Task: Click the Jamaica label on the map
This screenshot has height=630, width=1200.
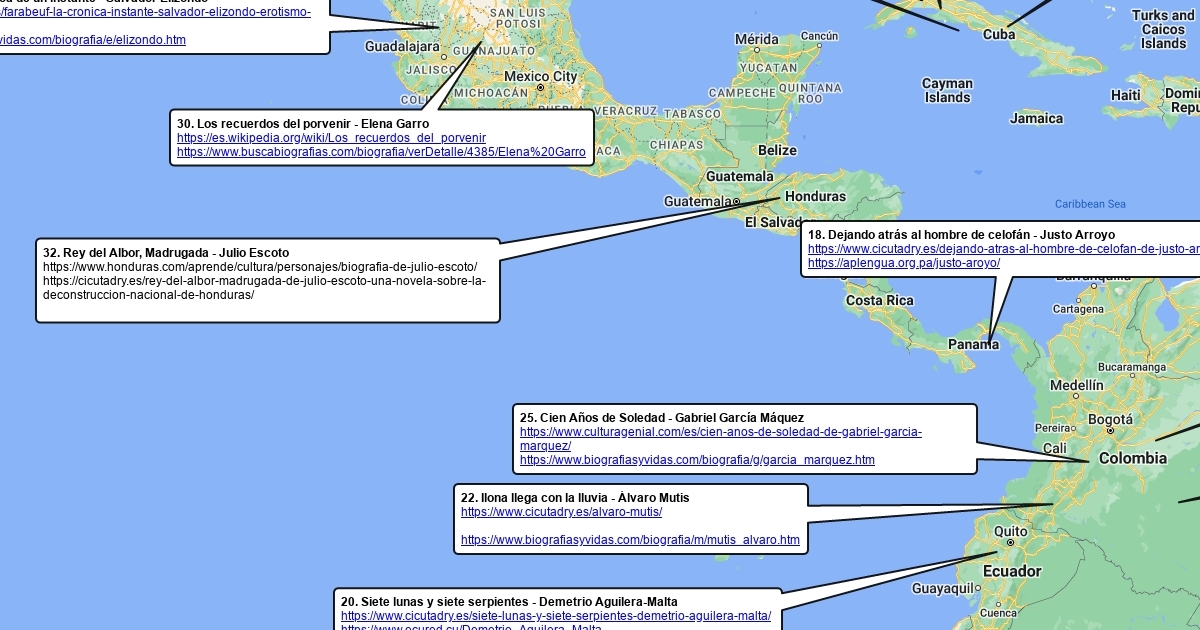Action: point(1037,118)
